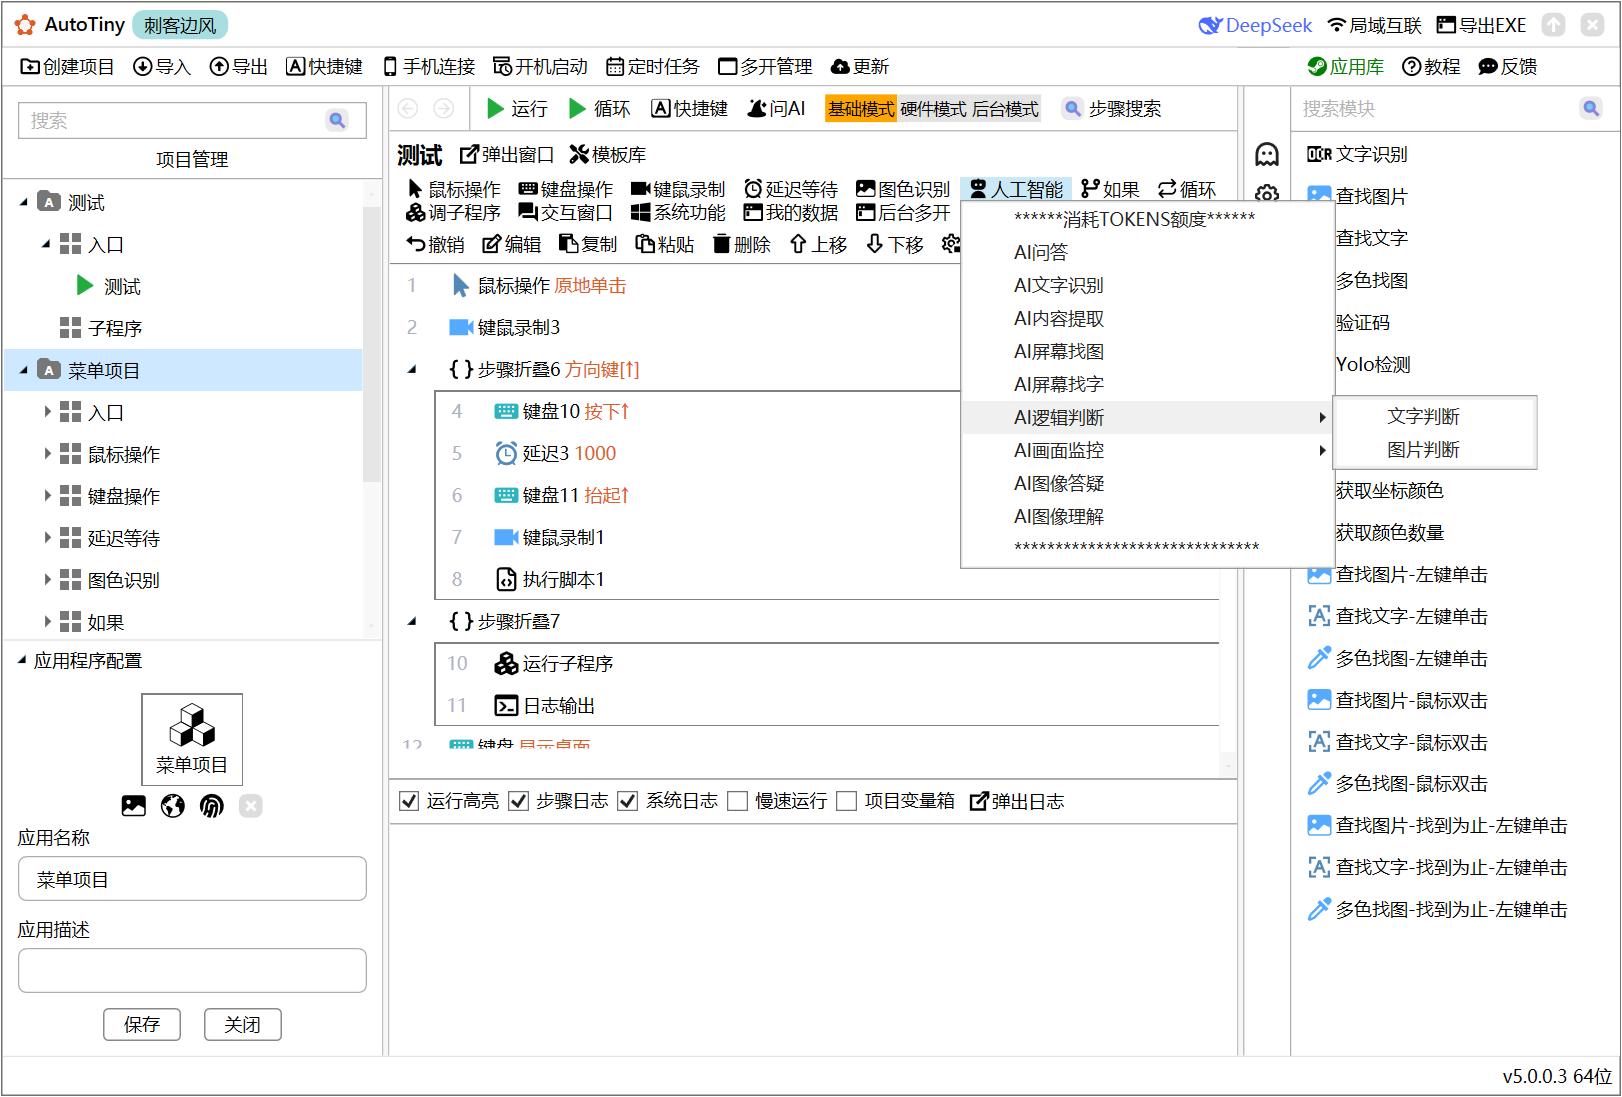Select 文字判断 in the submenu
Viewport: 1622px width, 1097px height.
coord(1435,417)
